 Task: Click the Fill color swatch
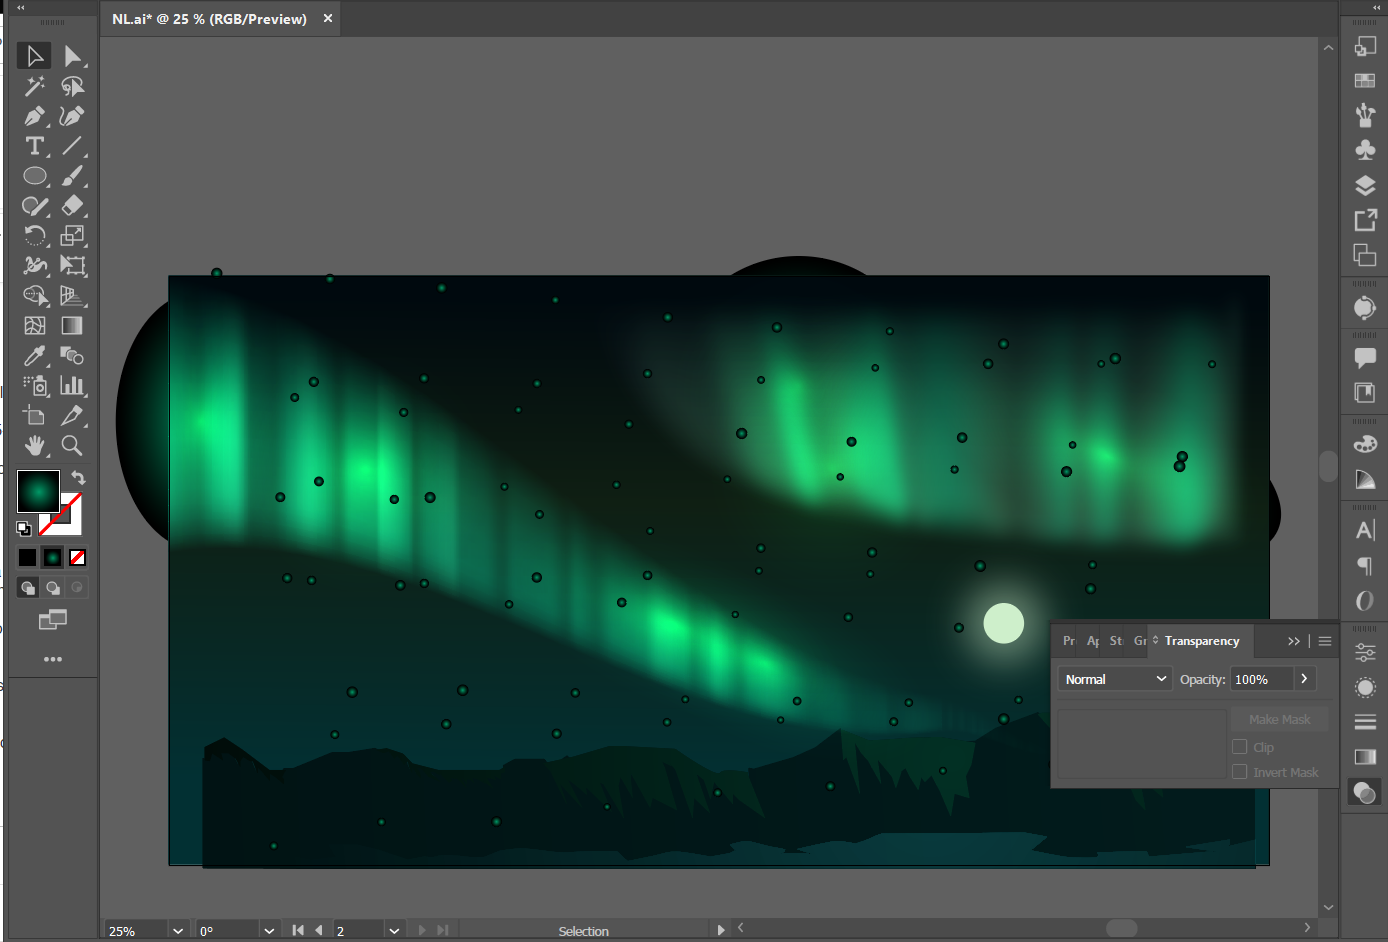38,491
